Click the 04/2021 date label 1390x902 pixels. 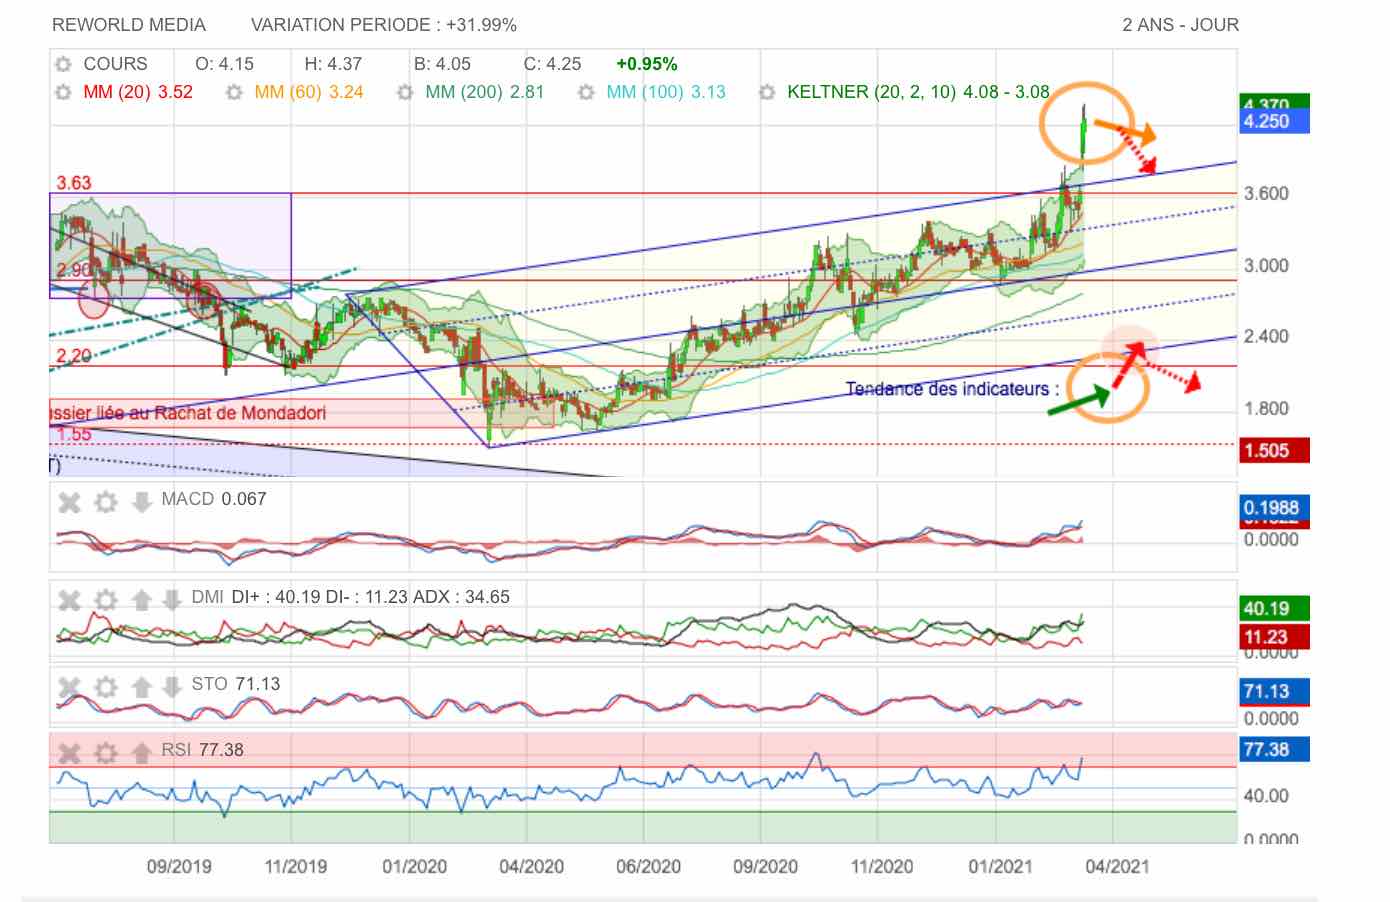pos(1117,866)
